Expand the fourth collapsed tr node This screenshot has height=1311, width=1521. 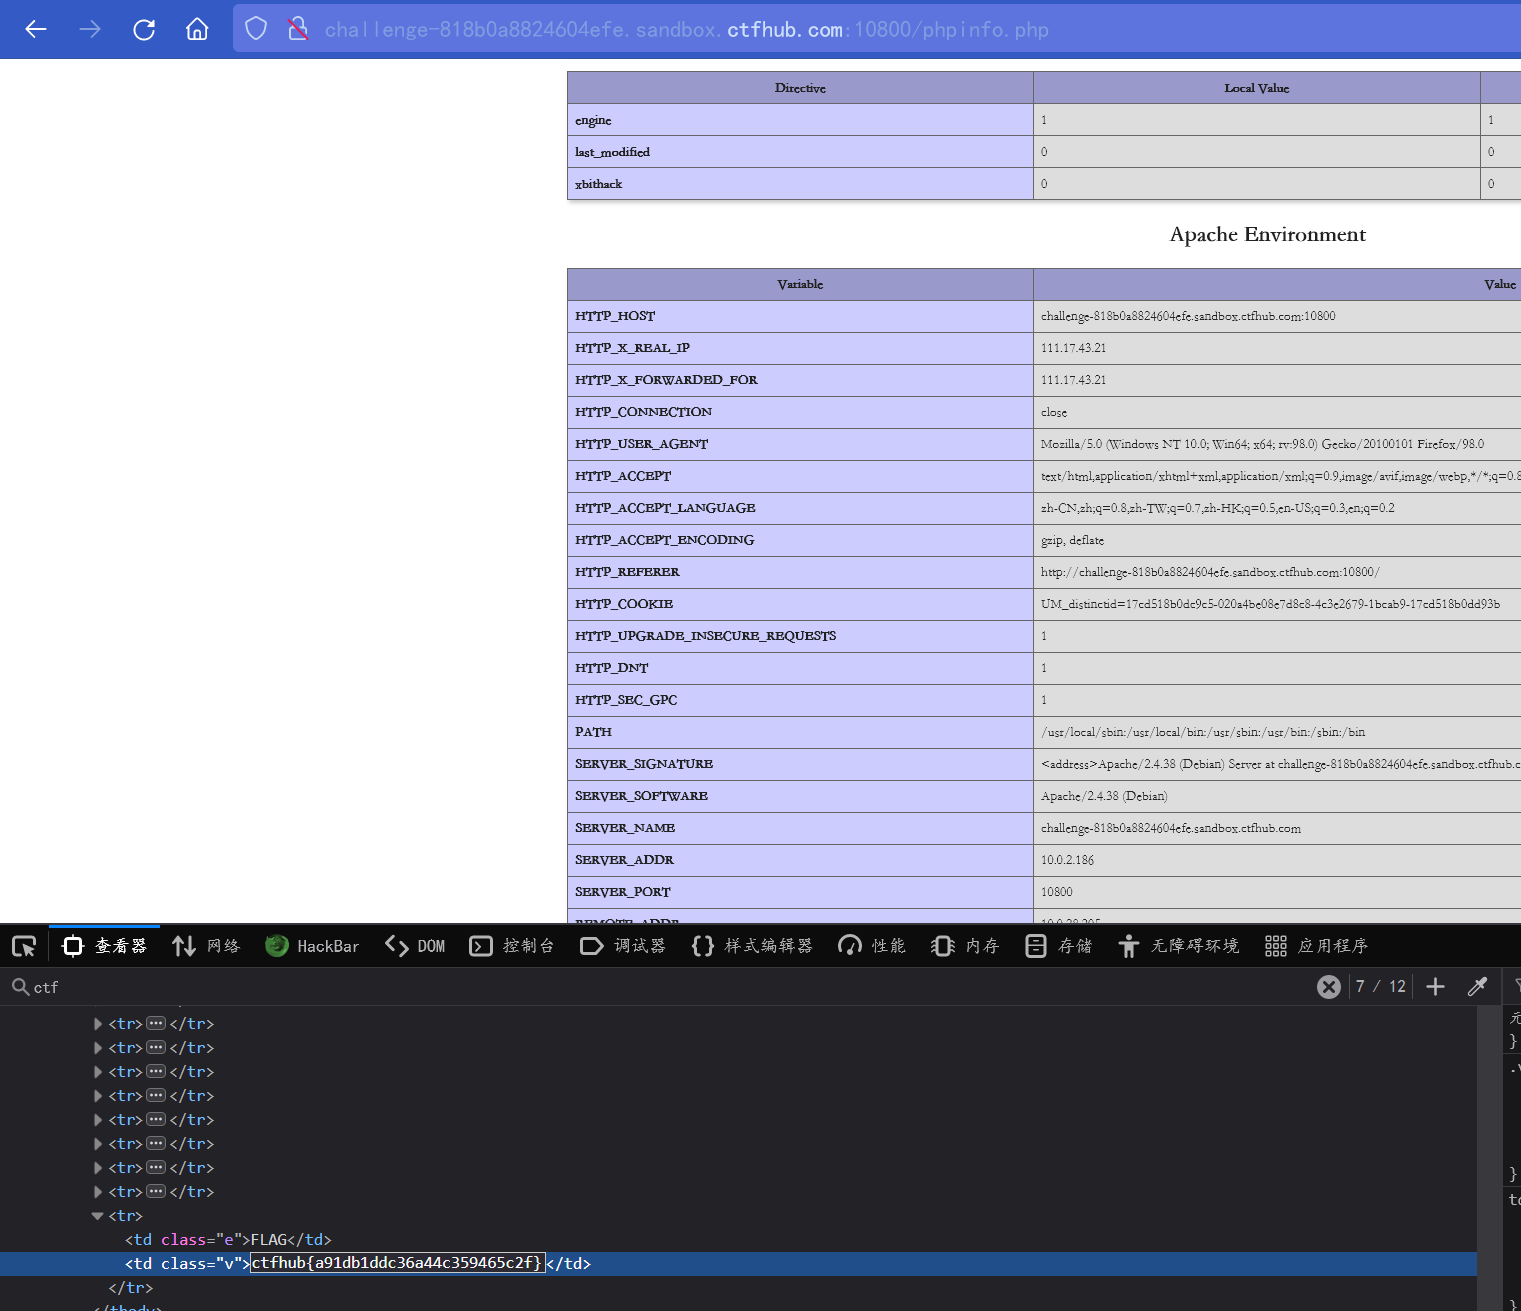(98, 1096)
